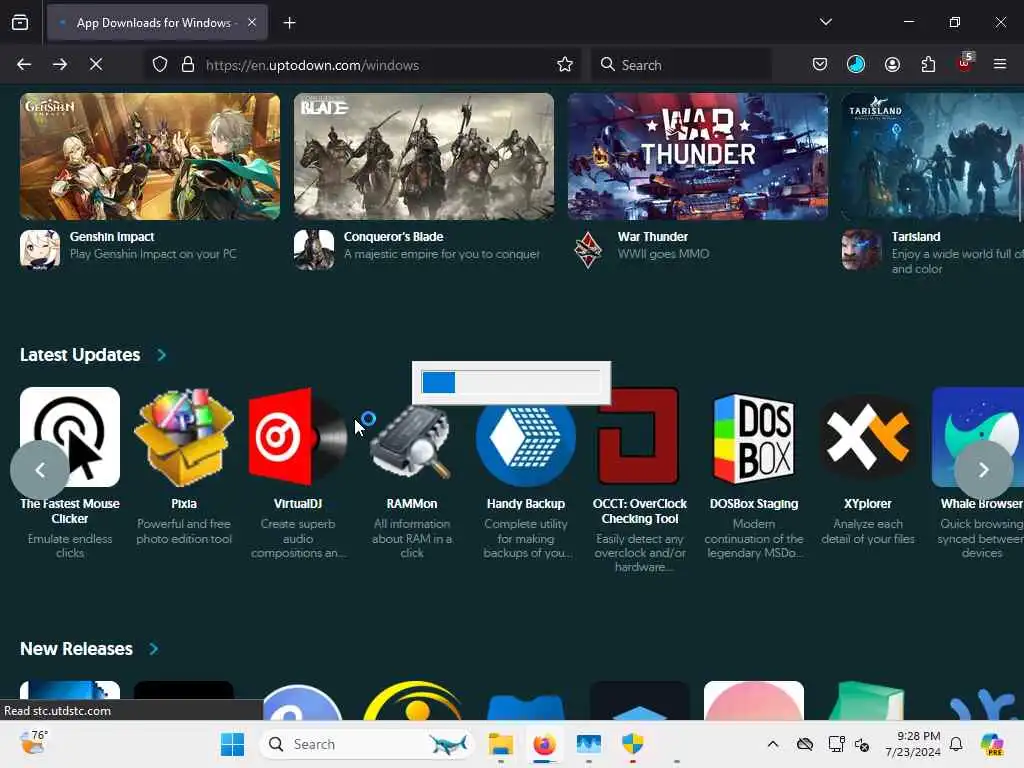Click War Thunder small logo icon

[588, 249]
